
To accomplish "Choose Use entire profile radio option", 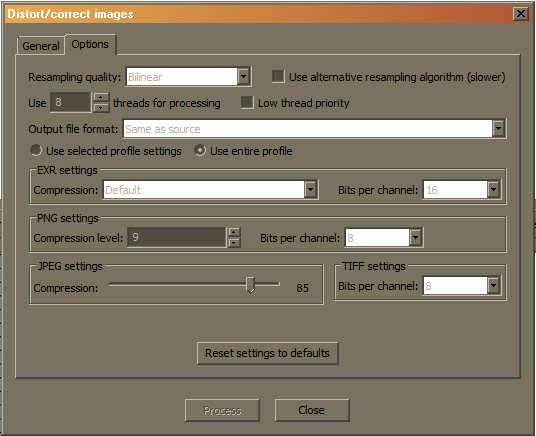I will click(x=200, y=150).
